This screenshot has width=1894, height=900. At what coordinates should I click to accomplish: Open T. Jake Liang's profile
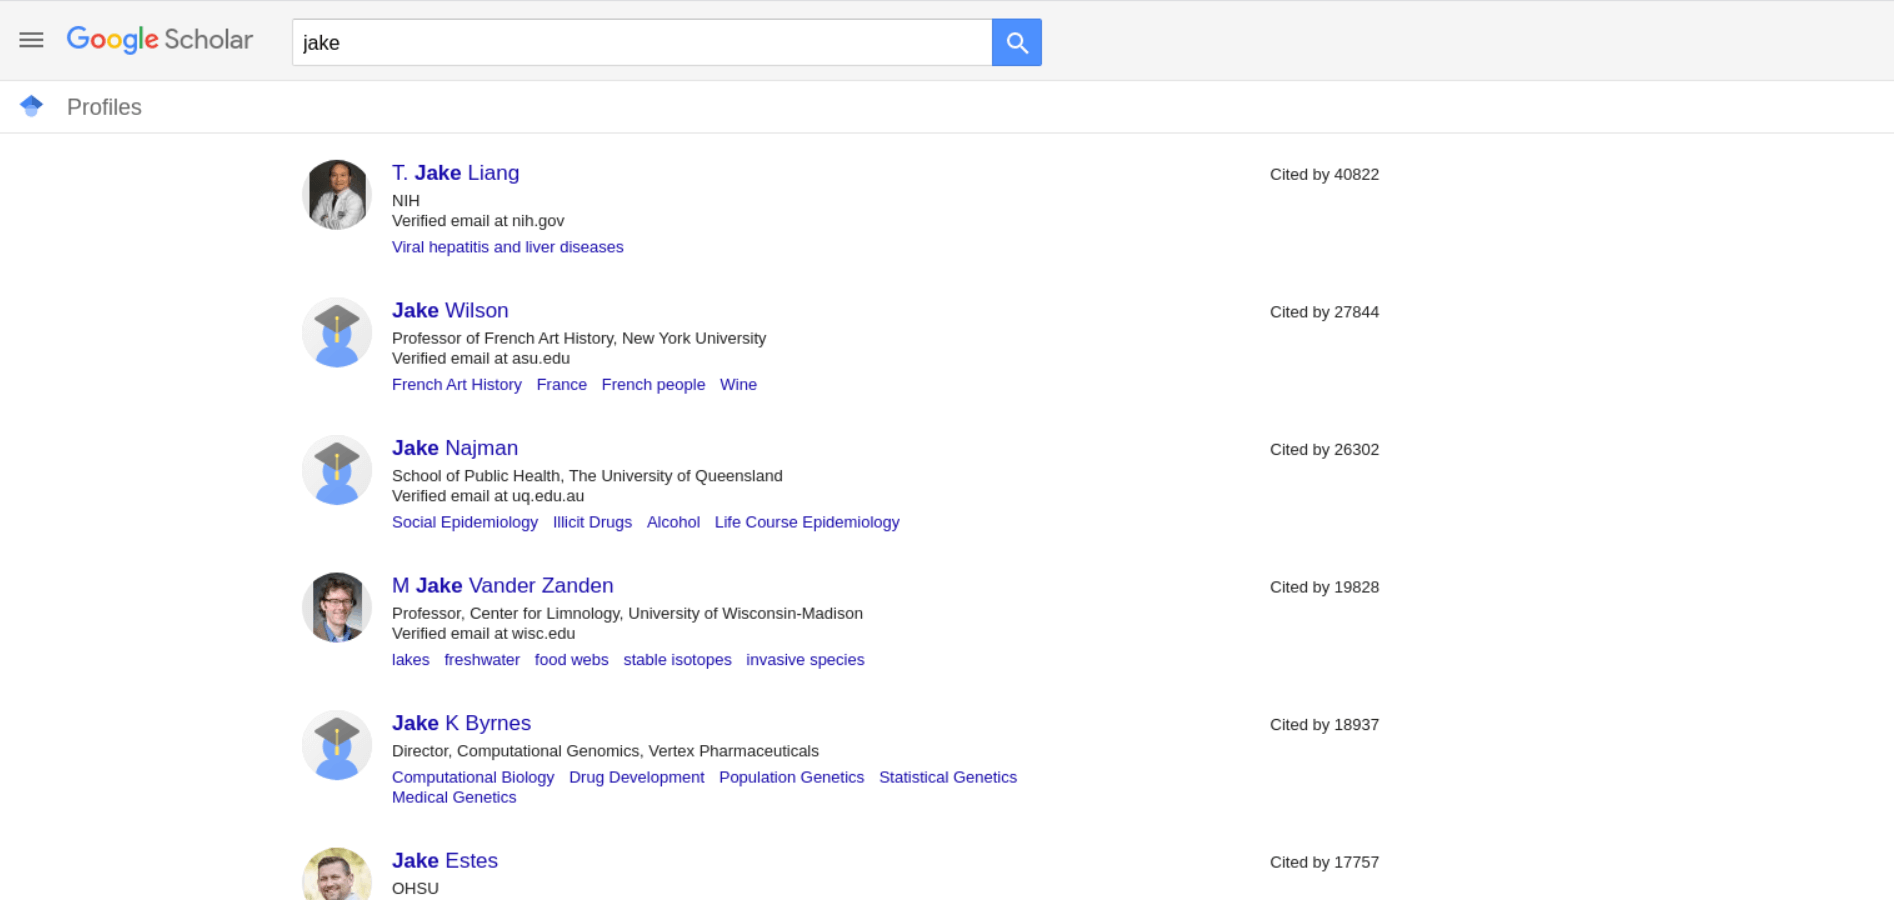click(x=455, y=172)
